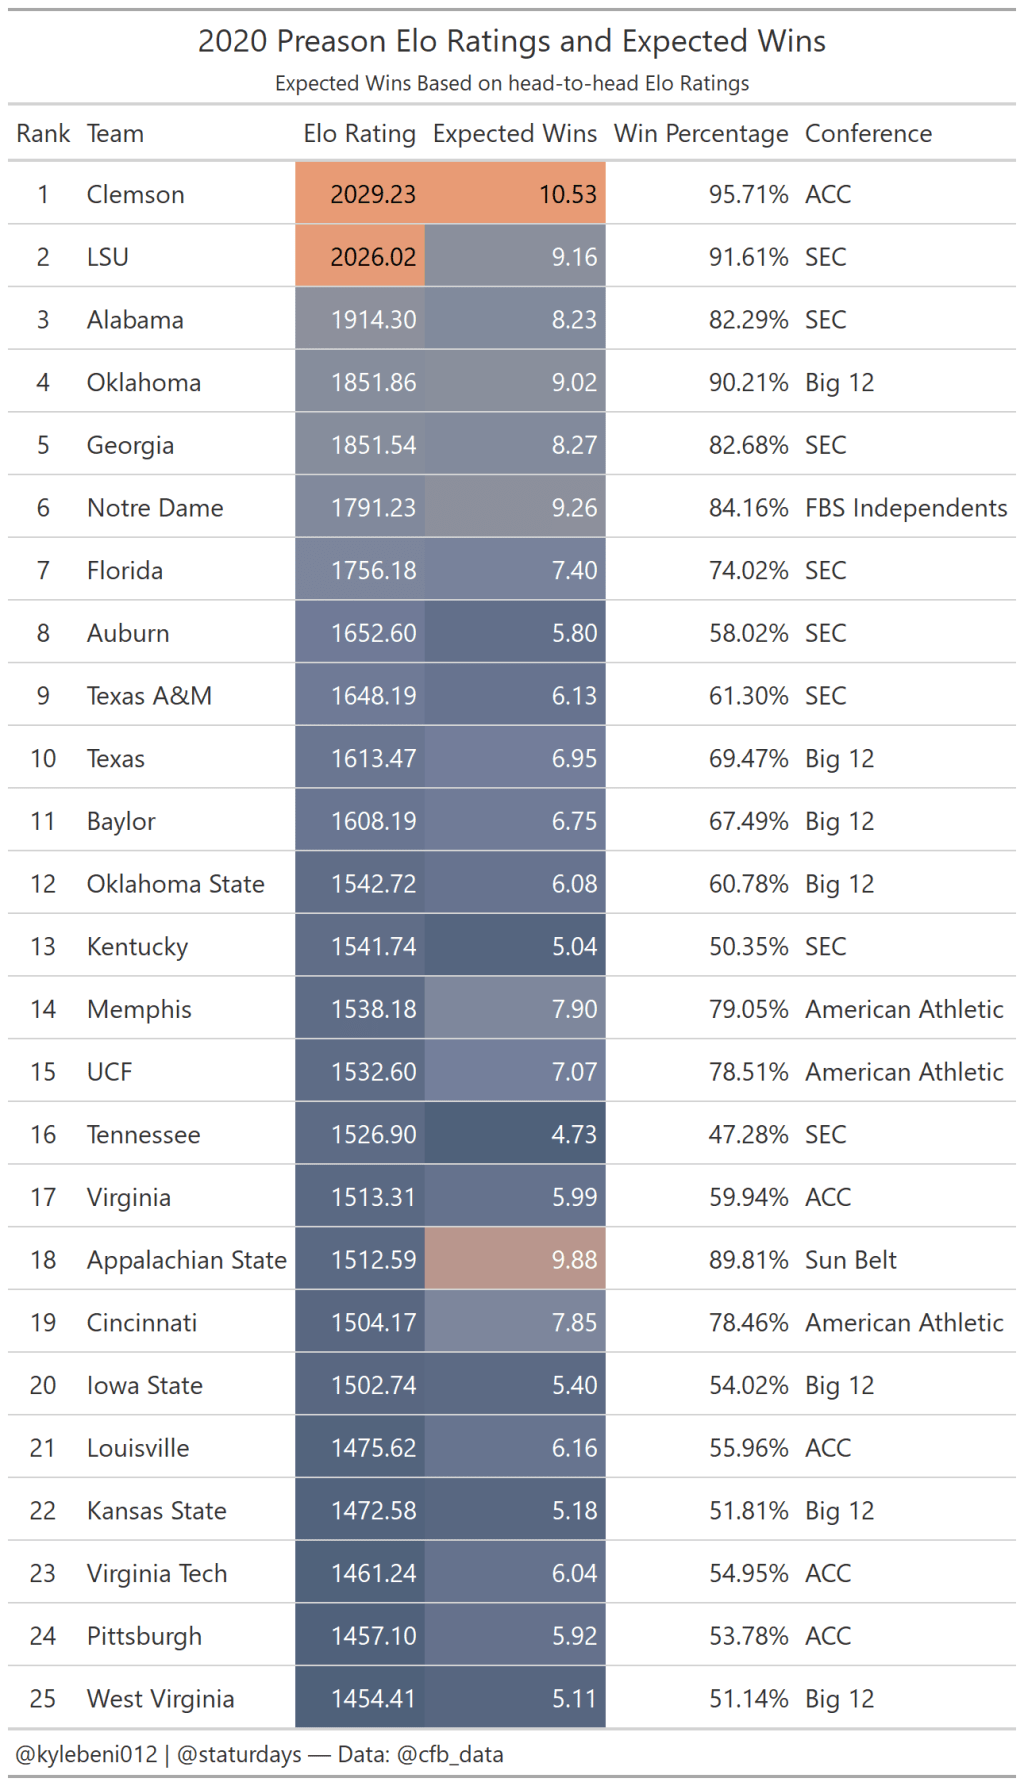Click the Texas A&M team name
The height and width of the screenshot is (1786, 1024).
click(149, 696)
